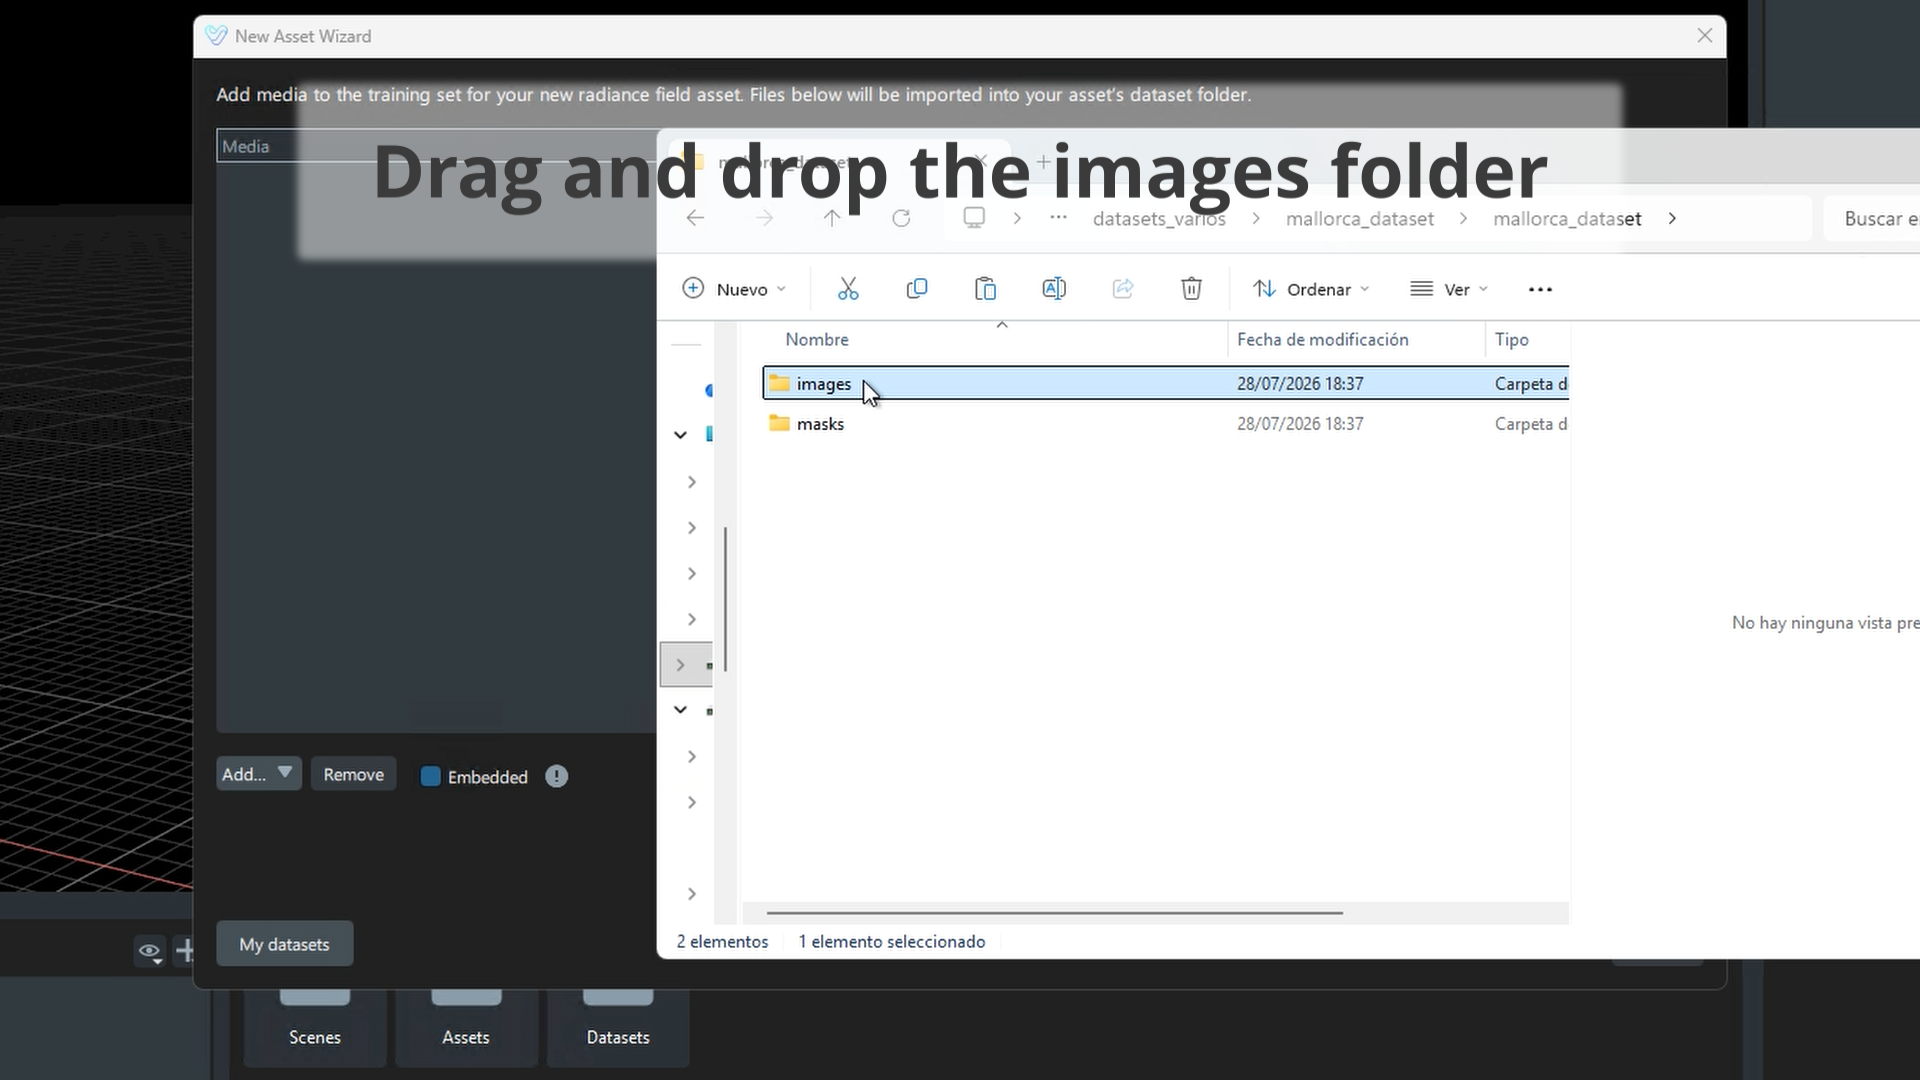Image resolution: width=1920 pixels, height=1080 pixels.
Task: Click the Paste clipboard icon in Explorer
Action: point(985,289)
